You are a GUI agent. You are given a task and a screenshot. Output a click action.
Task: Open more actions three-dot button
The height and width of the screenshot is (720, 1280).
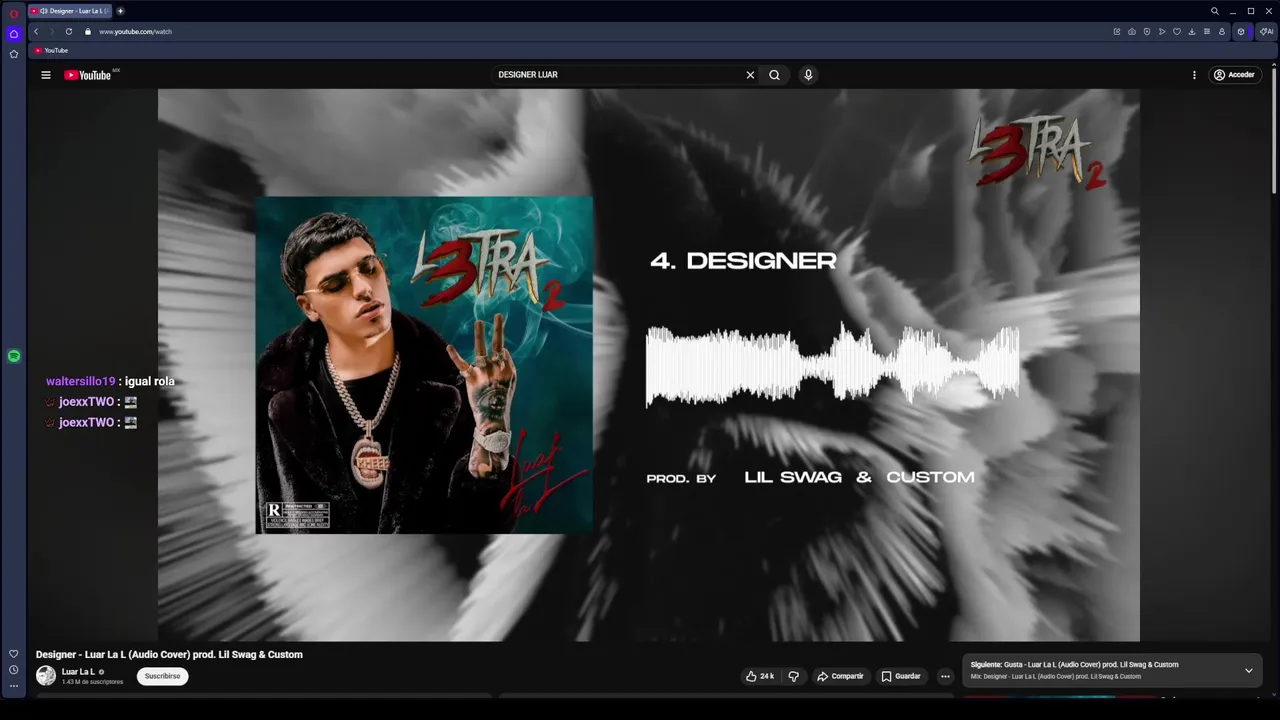tap(945, 676)
